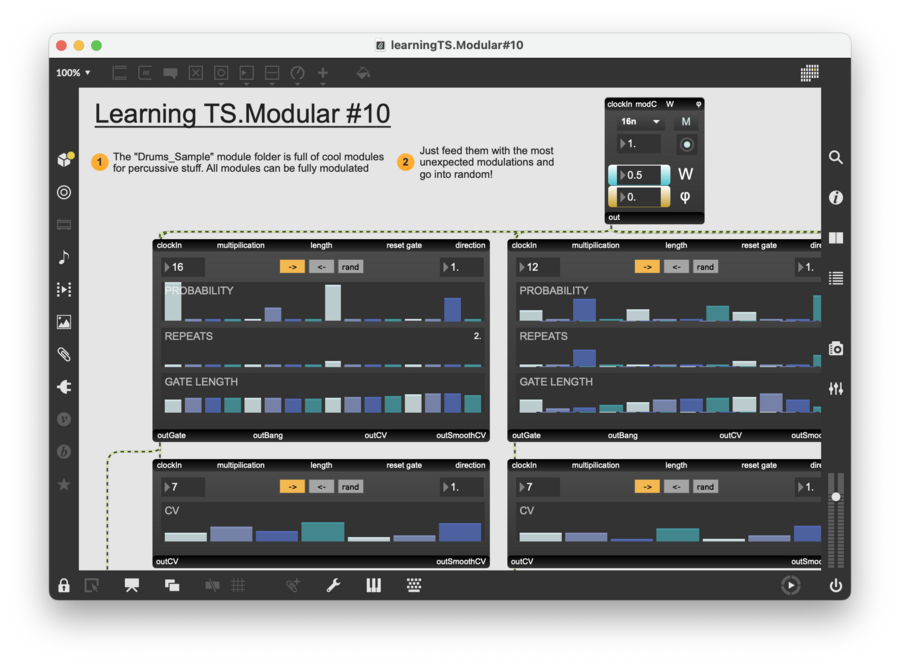The image size is (900, 665).
Task: Open the star favorites icon in sidebar
Action: (x=64, y=484)
